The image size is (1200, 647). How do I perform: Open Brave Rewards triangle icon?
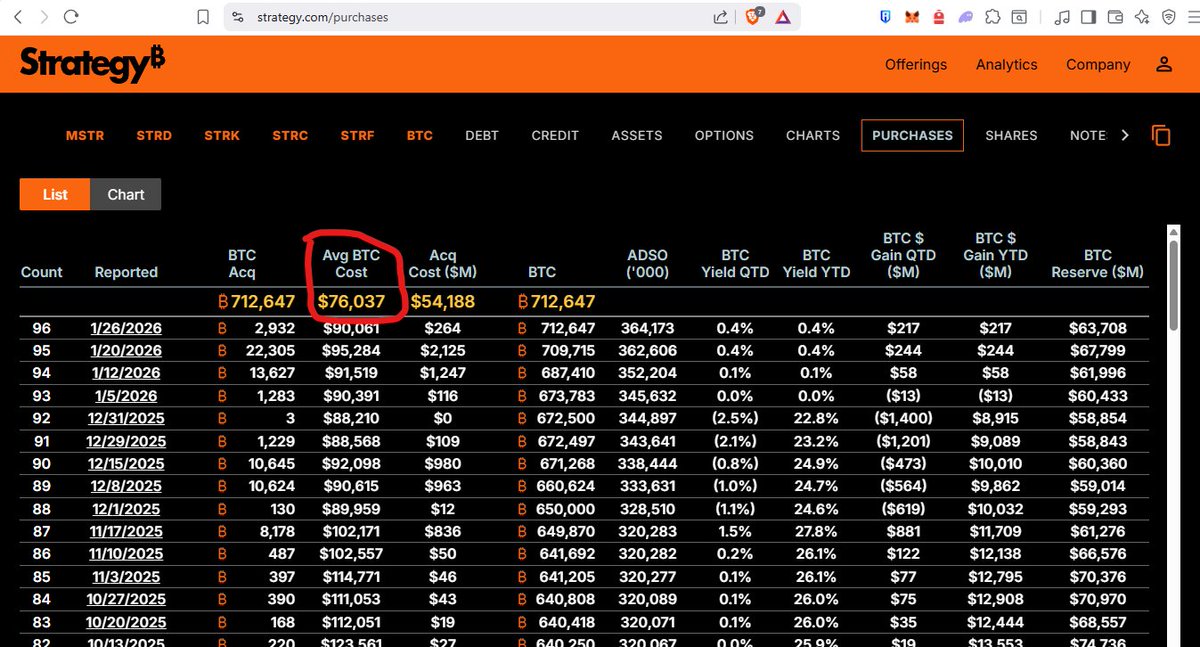(x=782, y=17)
